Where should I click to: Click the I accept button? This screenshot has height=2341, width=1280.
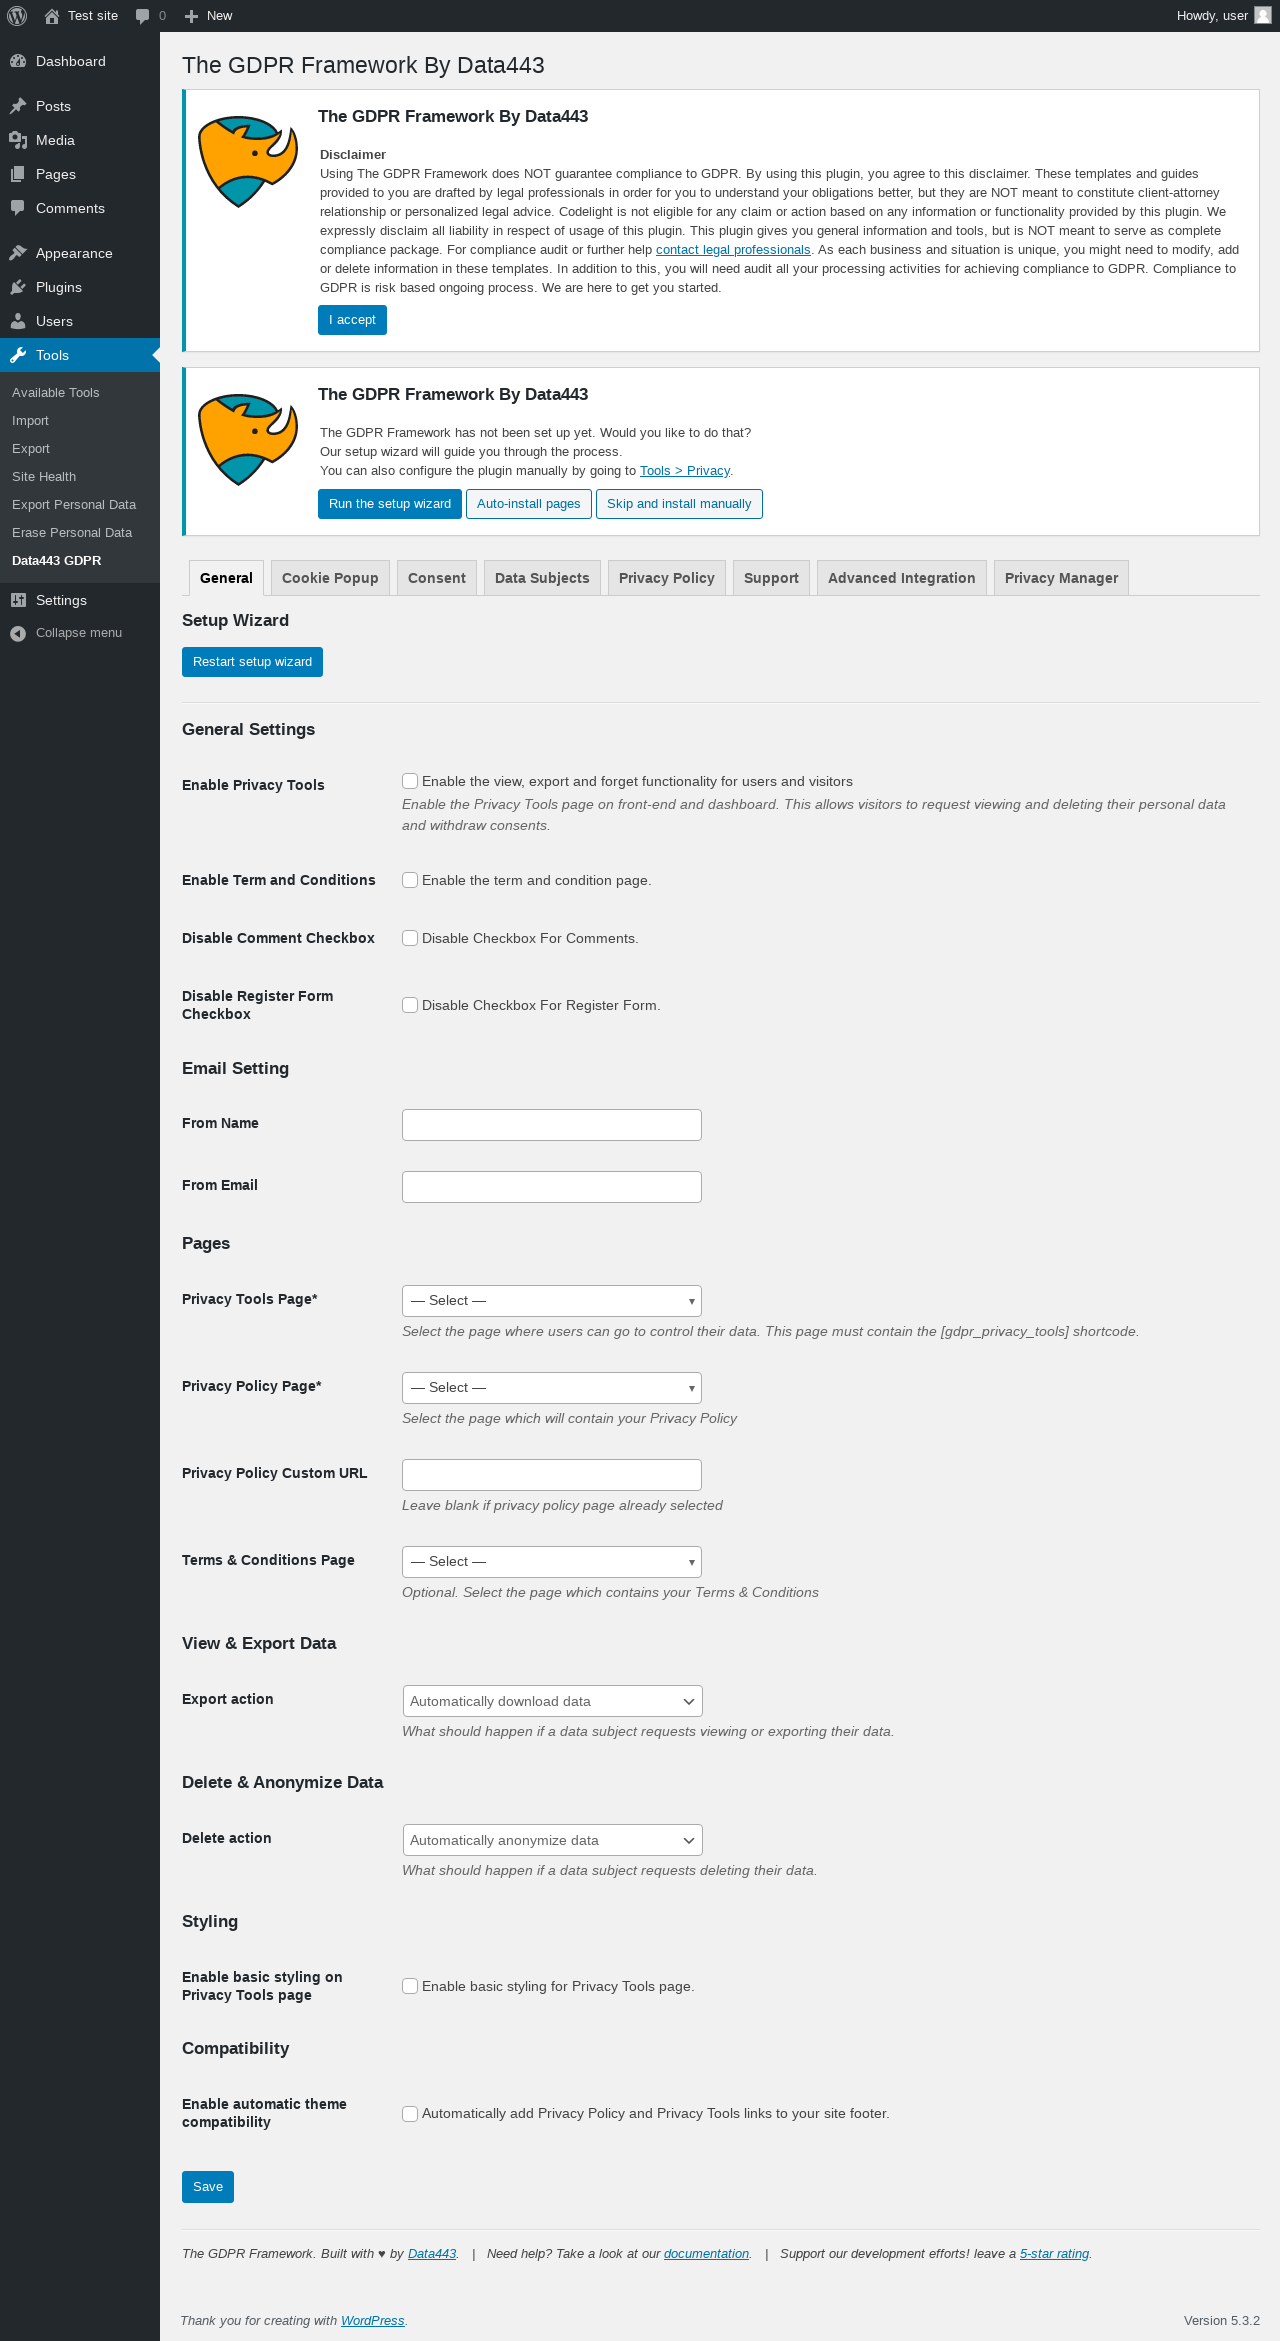point(352,320)
